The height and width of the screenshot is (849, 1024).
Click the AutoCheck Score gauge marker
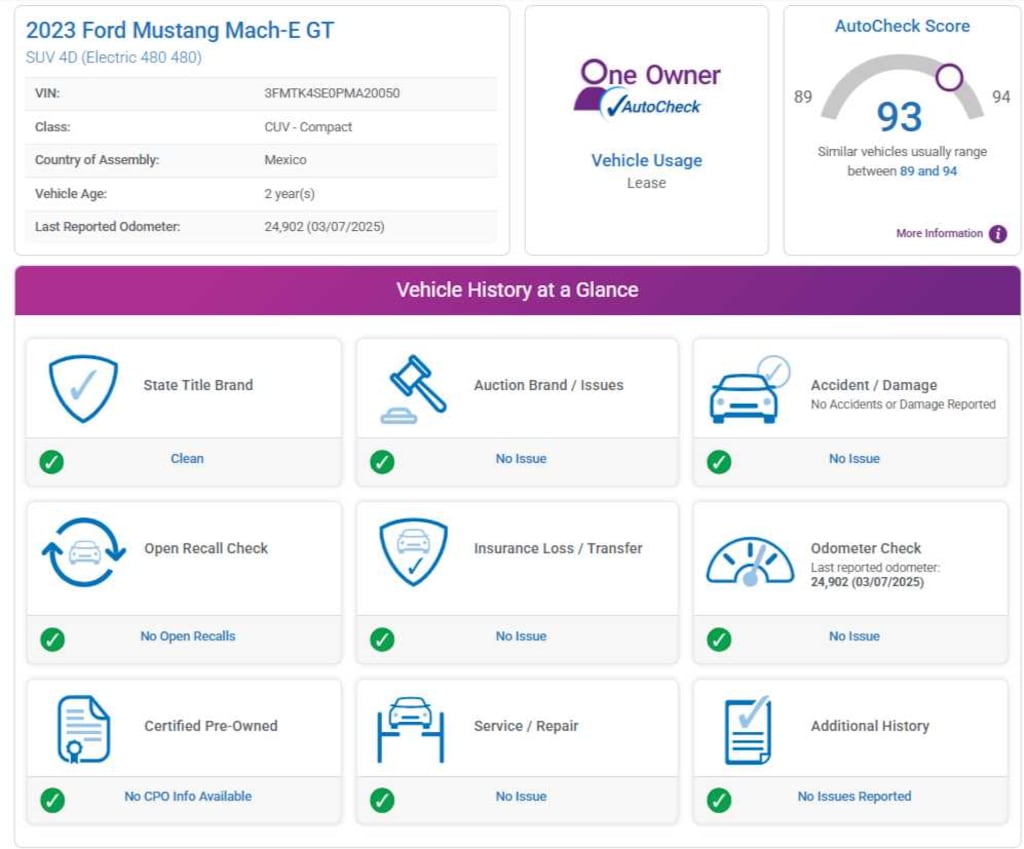(x=949, y=77)
